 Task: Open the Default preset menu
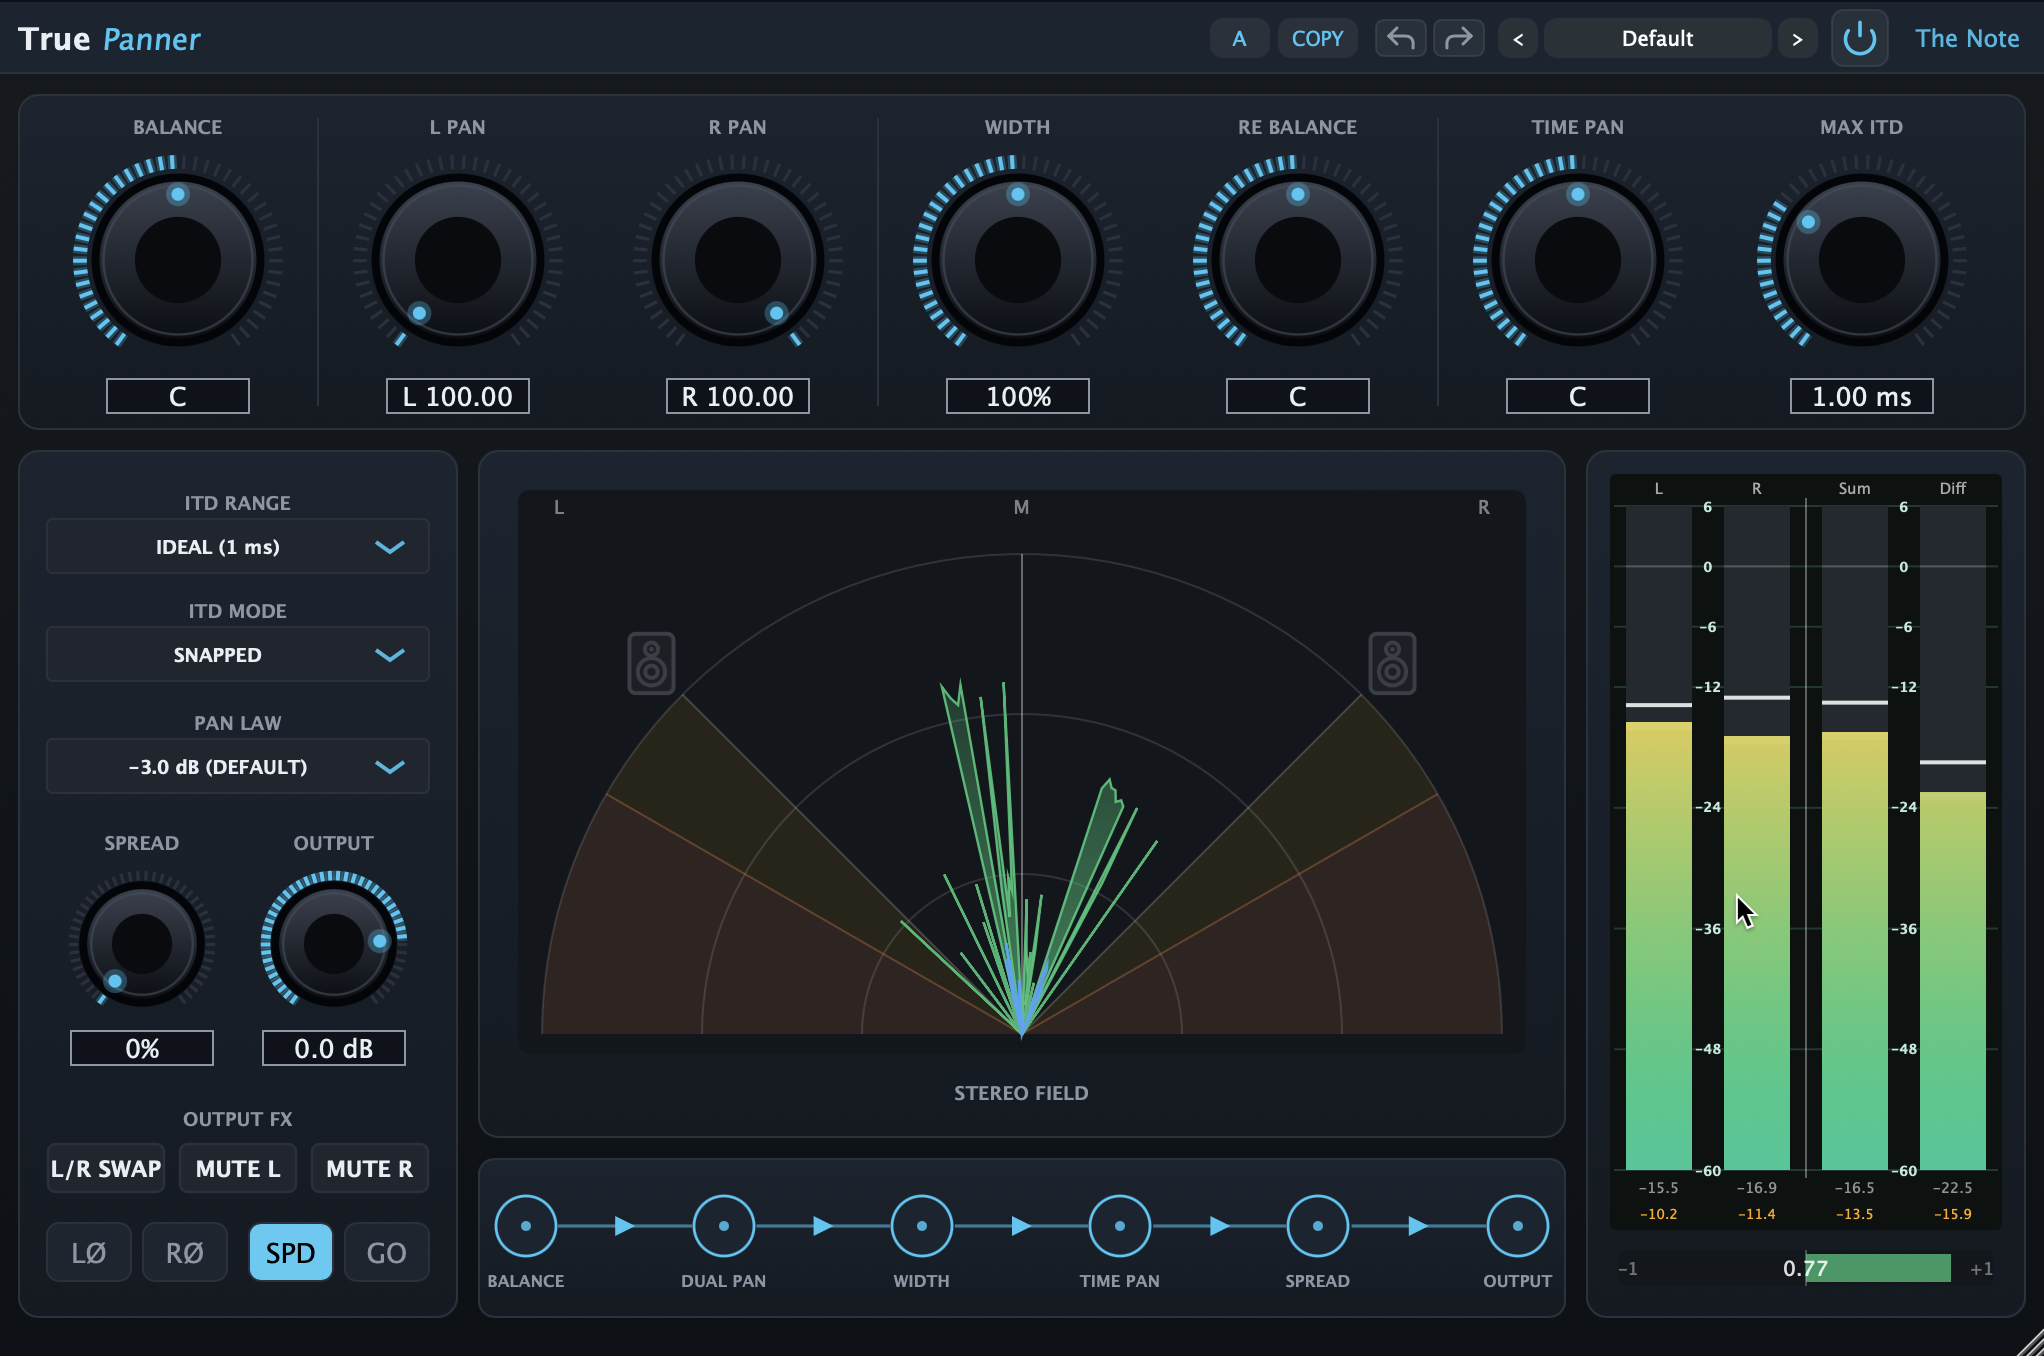tap(1657, 39)
